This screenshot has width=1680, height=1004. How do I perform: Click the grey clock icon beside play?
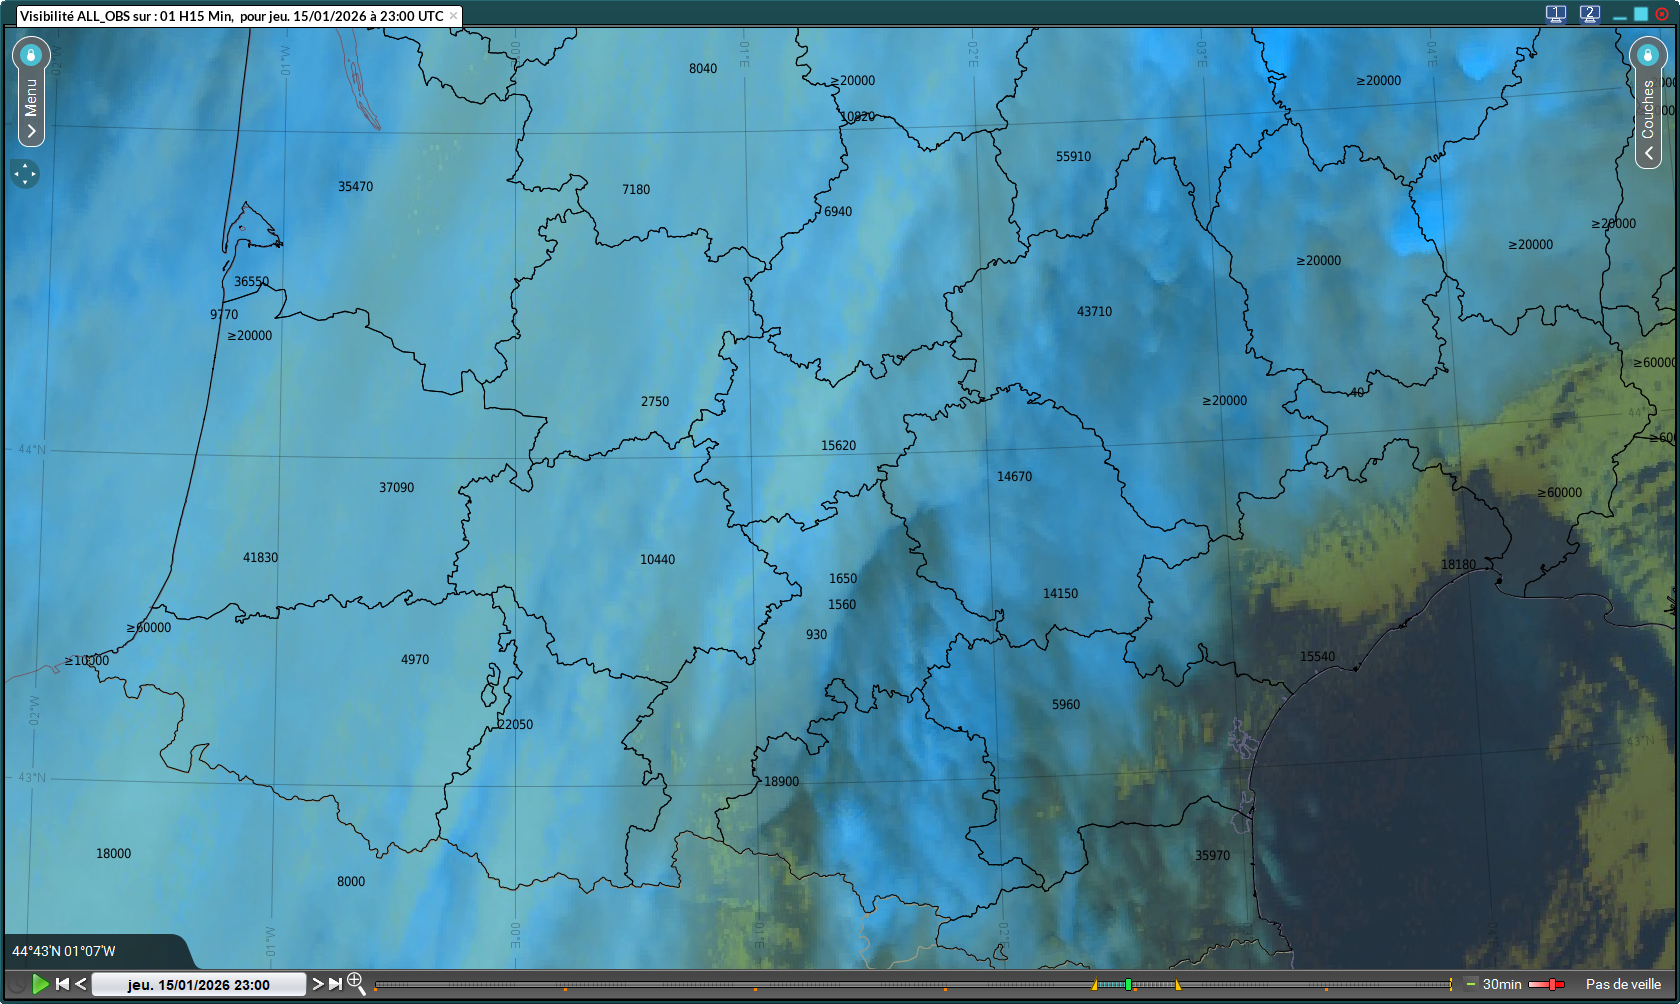(x=17, y=984)
